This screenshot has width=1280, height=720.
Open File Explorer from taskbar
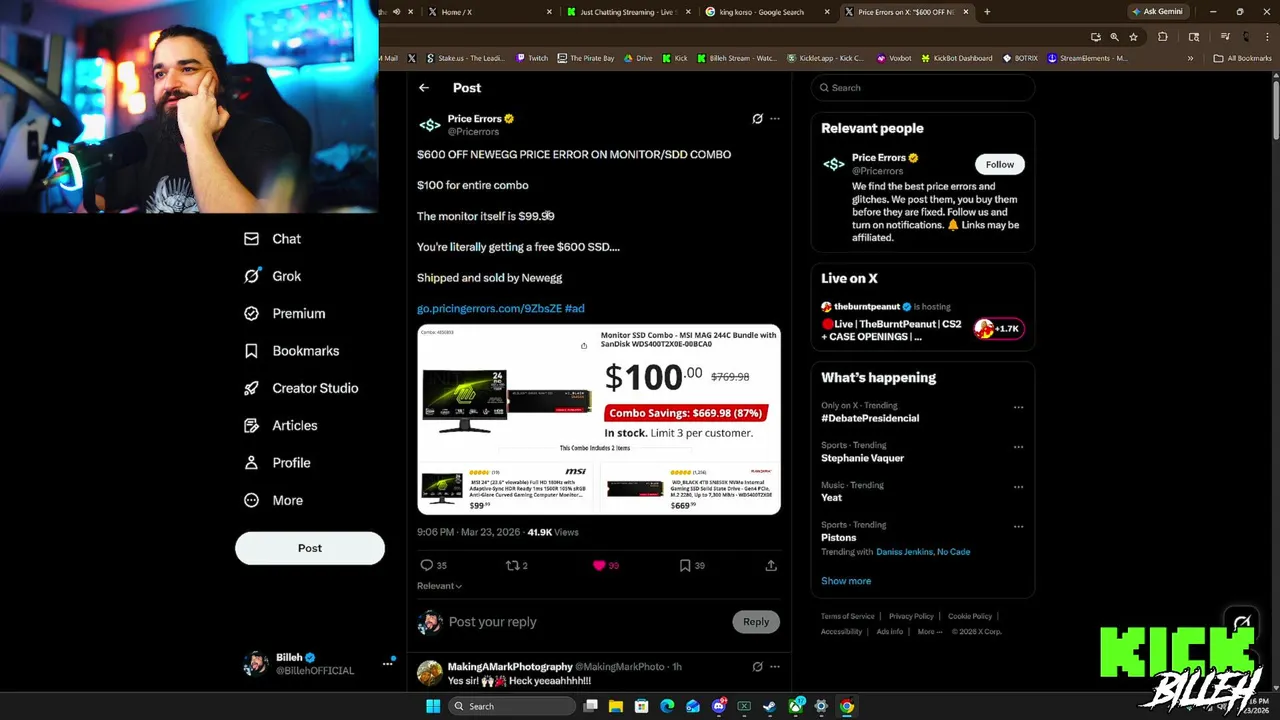617,706
